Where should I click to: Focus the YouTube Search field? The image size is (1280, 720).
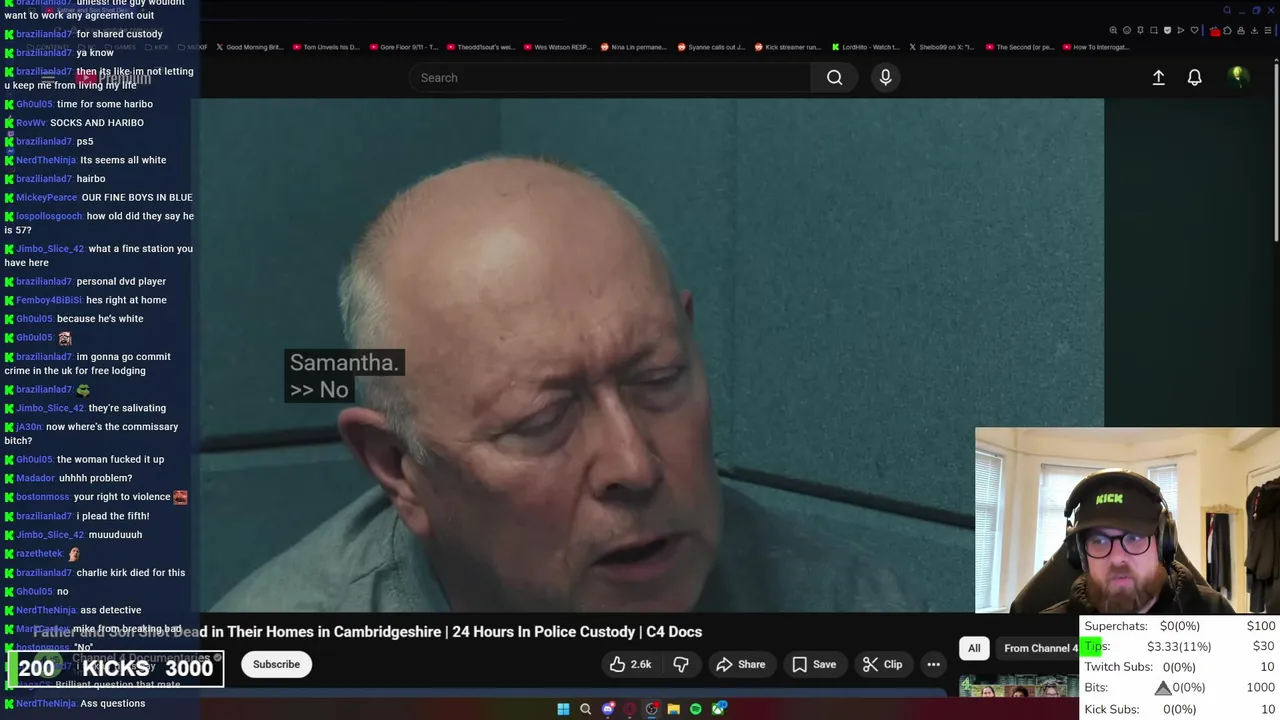coord(610,77)
